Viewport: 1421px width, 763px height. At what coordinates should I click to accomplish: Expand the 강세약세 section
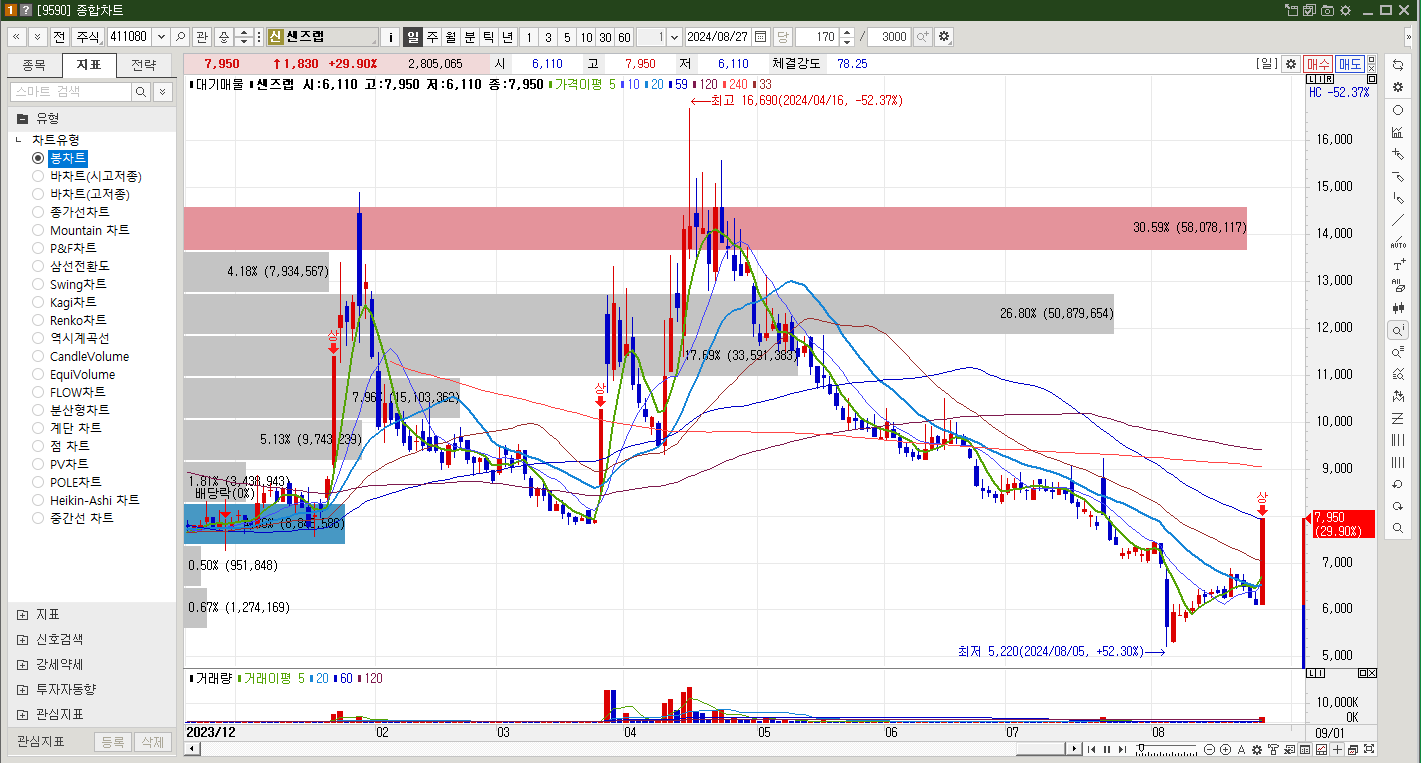[22, 664]
